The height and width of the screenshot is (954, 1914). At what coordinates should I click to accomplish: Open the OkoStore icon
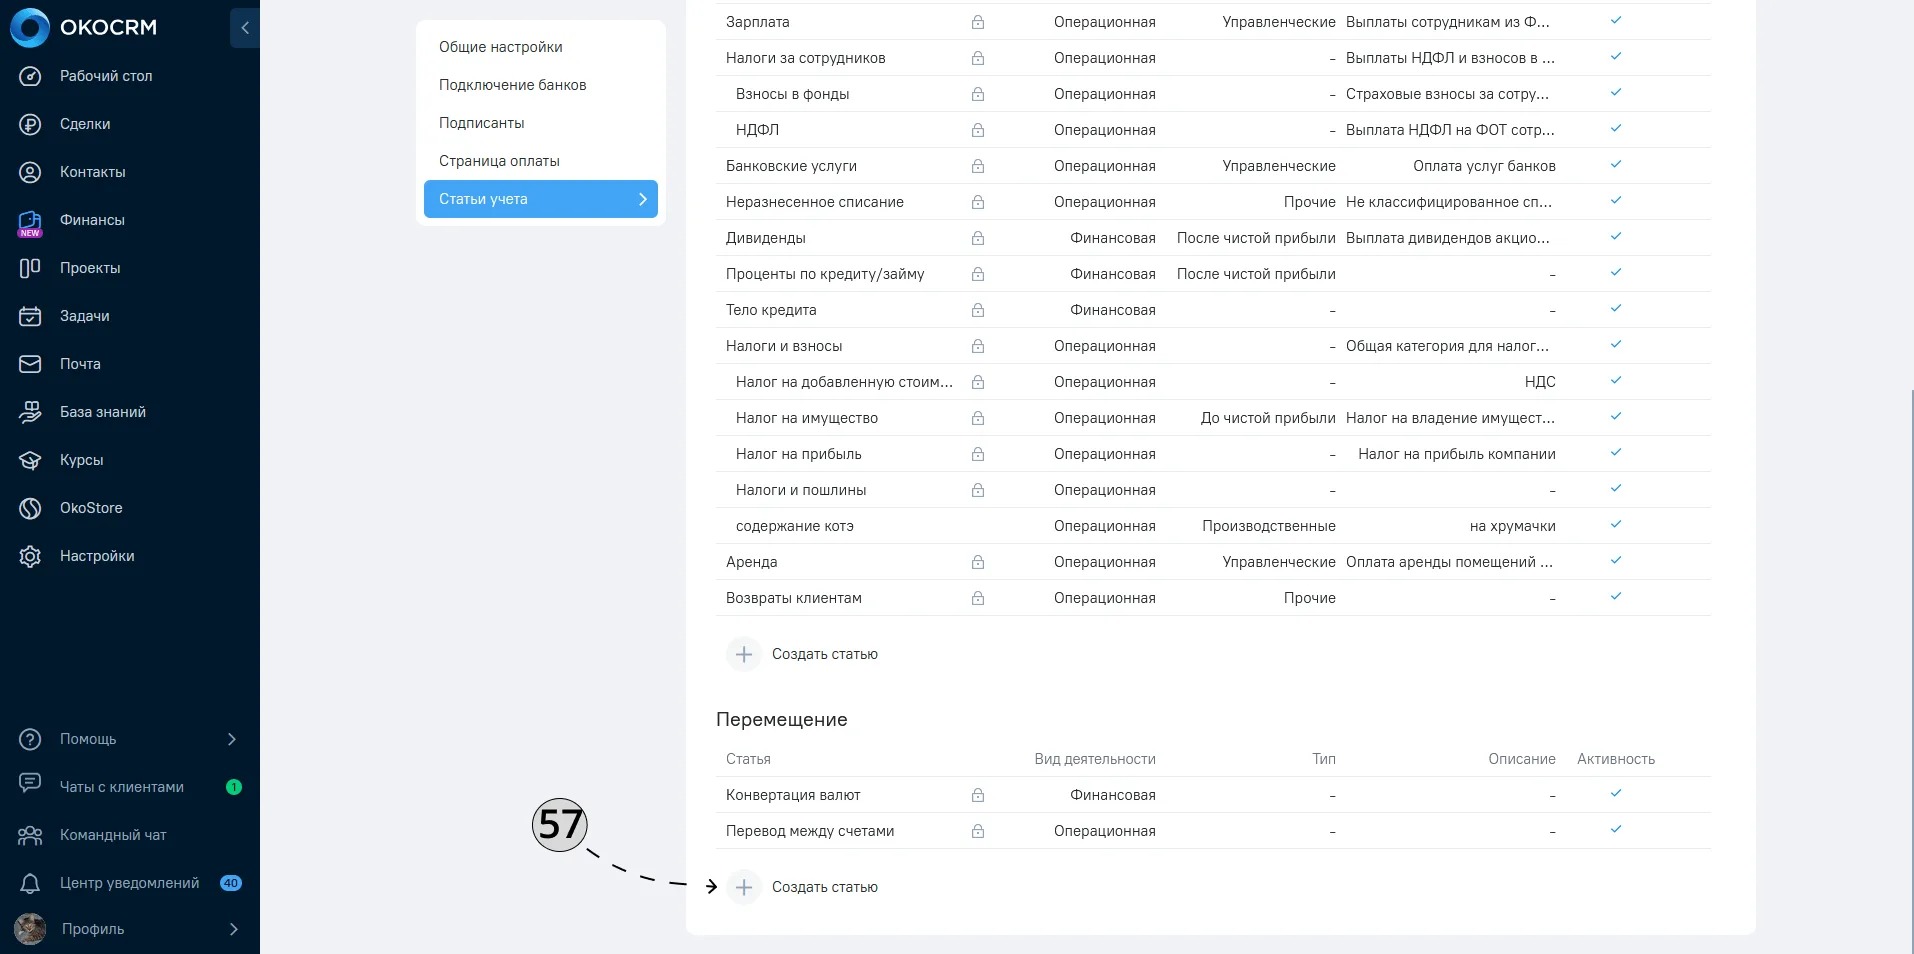[30, 508]
